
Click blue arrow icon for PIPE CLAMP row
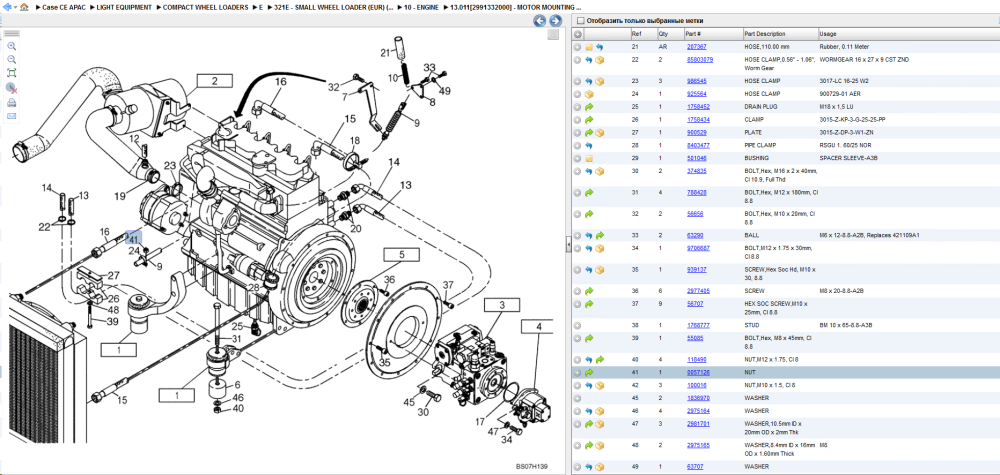click(589, 145)
